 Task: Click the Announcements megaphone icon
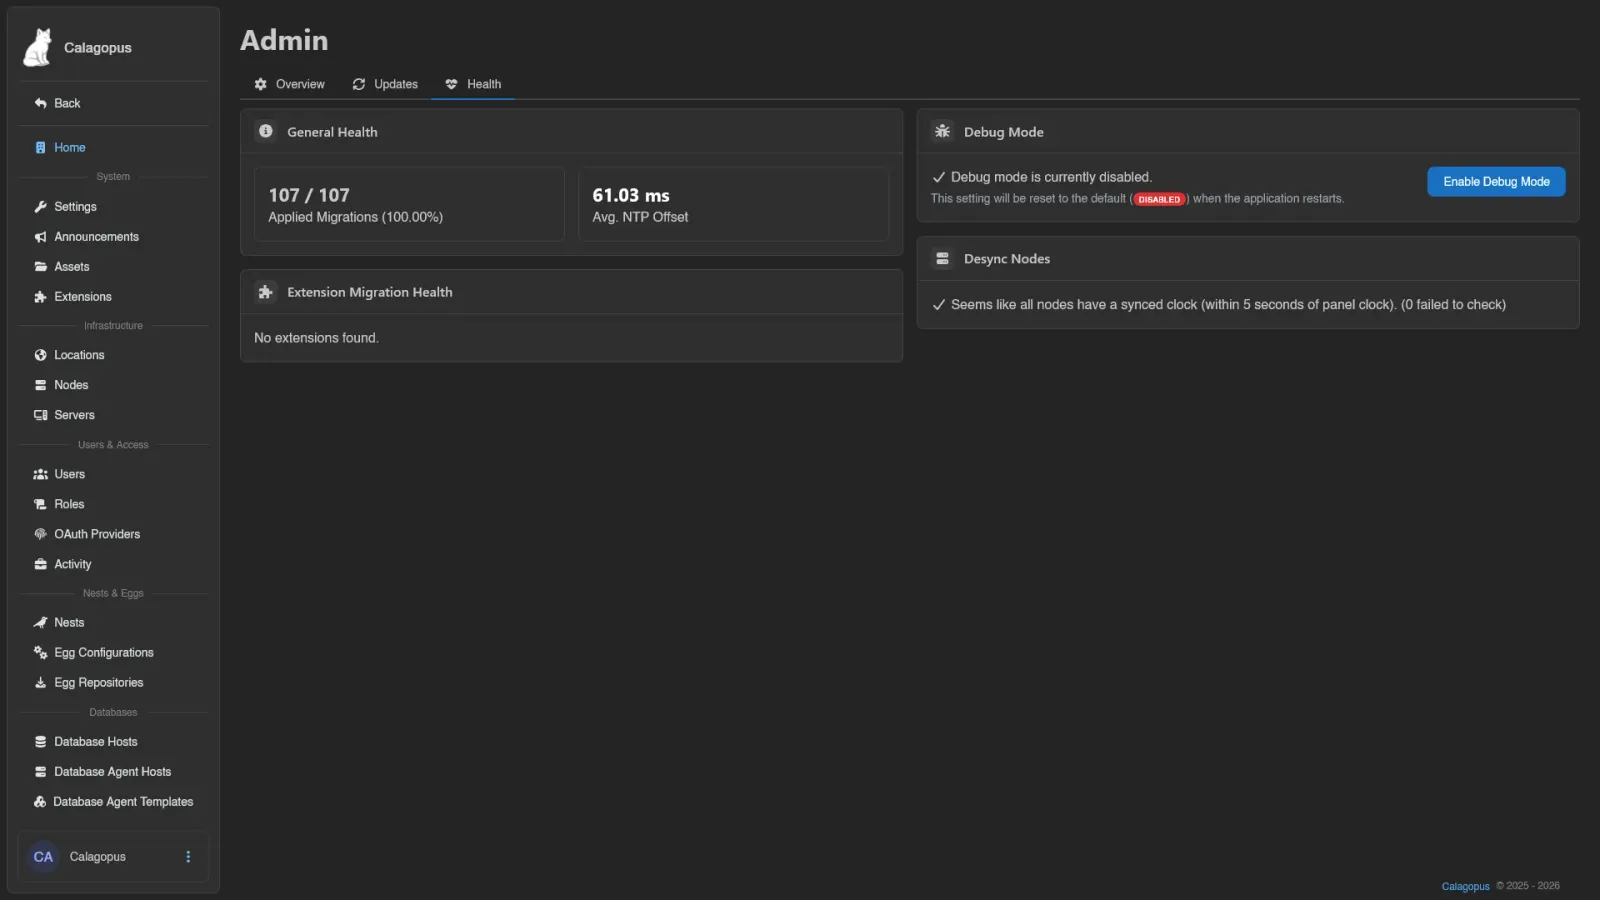coord(41,237)
